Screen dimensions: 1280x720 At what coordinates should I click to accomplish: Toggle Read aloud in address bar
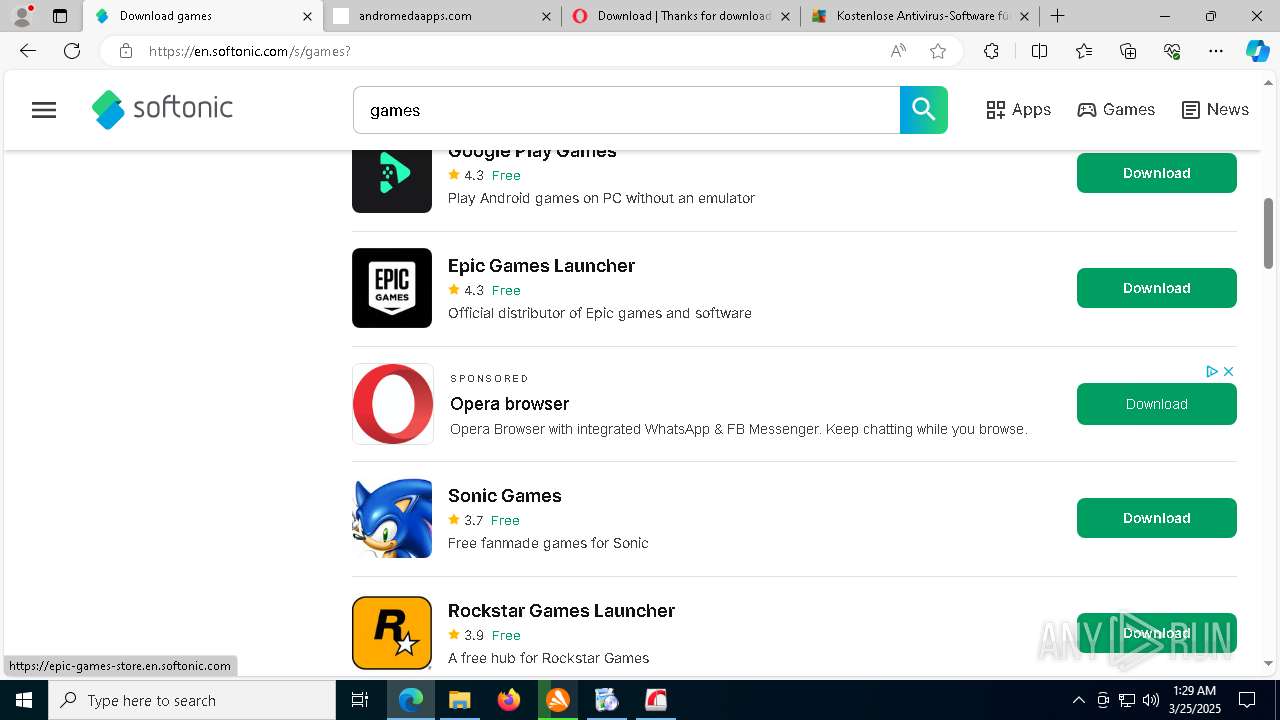tap(898, 51)
